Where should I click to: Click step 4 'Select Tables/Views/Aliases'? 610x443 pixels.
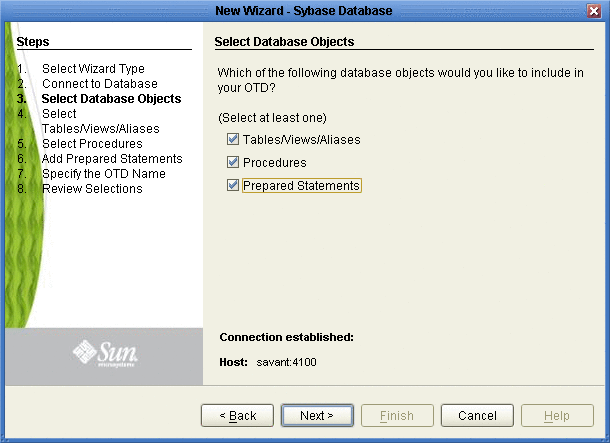click(100, 121)
